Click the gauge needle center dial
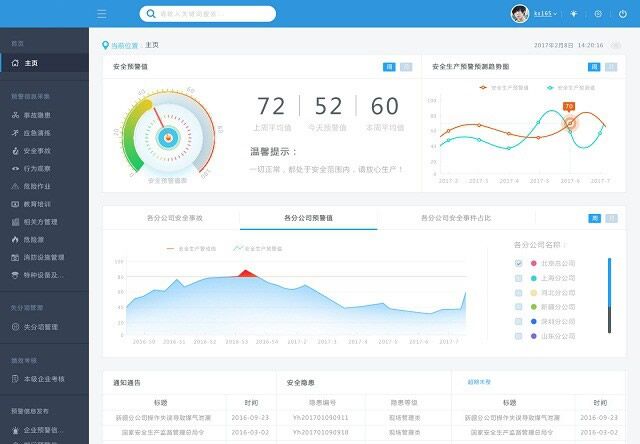The width and height of the screenshot is (640, 444). pyautogui.click(x=168, y=138)
